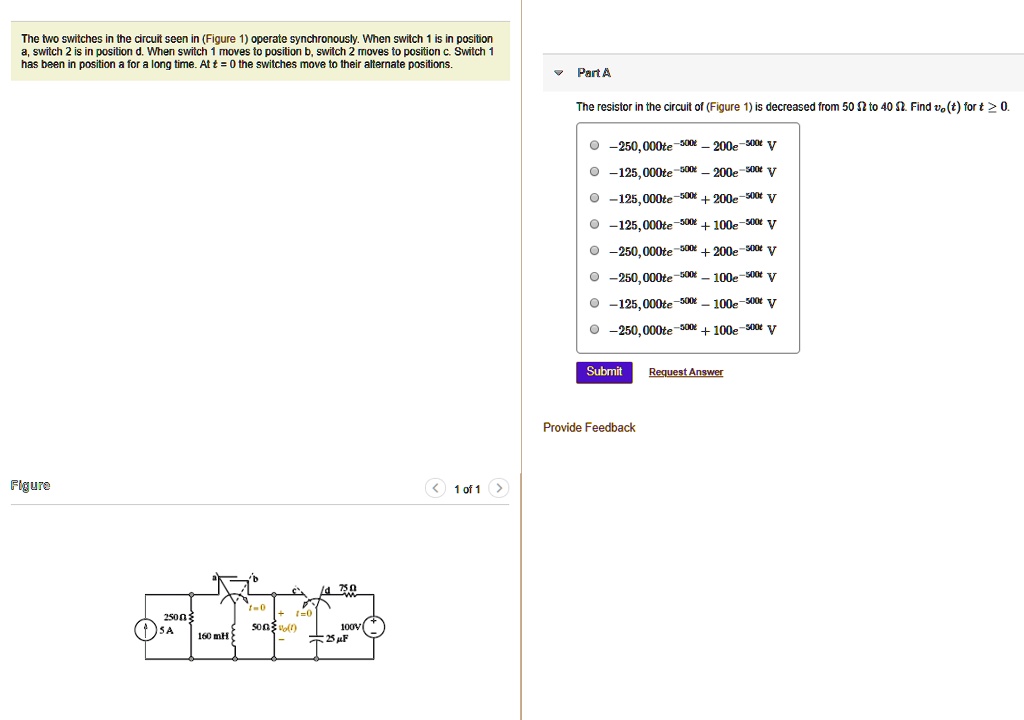Submit the selected answer

(604, 371)
